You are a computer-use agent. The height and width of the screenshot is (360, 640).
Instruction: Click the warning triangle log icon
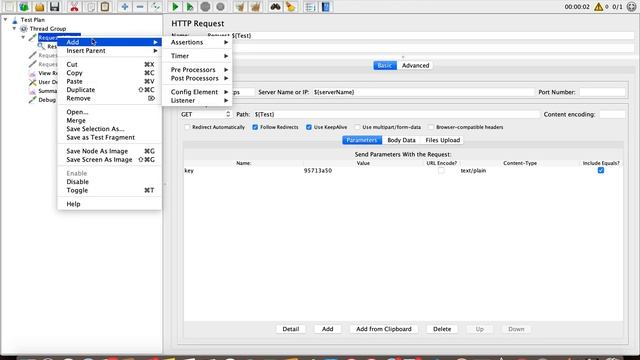pyautogui.click(x=598, y=7)
